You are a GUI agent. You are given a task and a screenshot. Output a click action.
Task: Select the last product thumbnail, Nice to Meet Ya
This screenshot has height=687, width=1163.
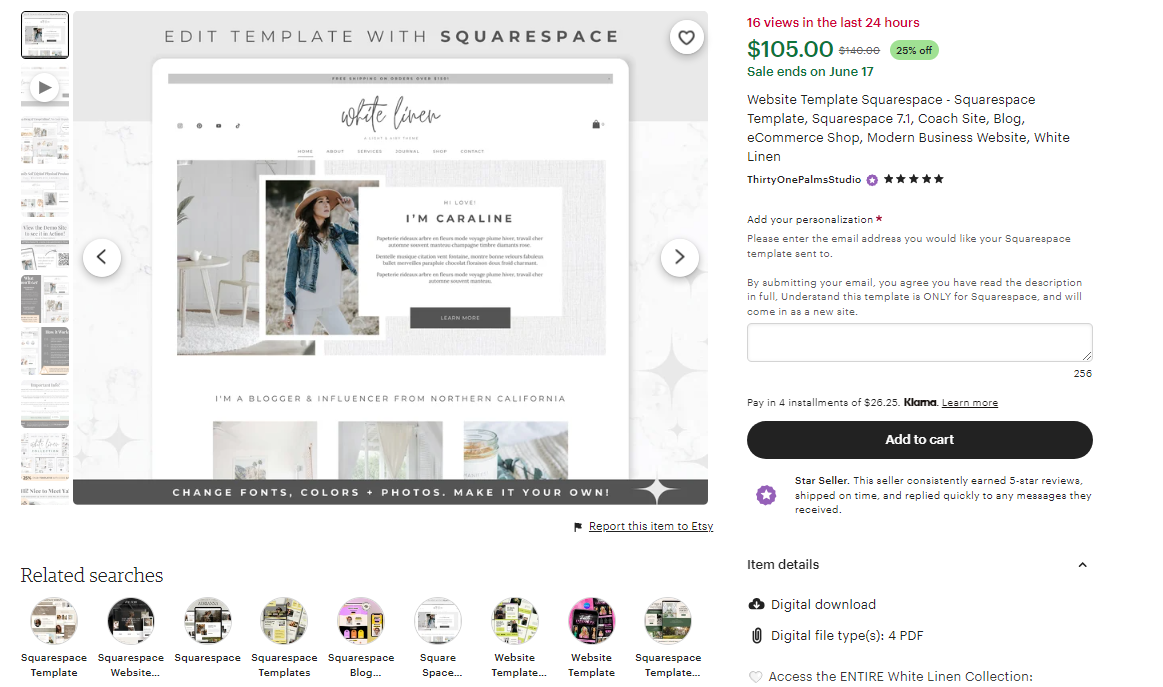45,496
